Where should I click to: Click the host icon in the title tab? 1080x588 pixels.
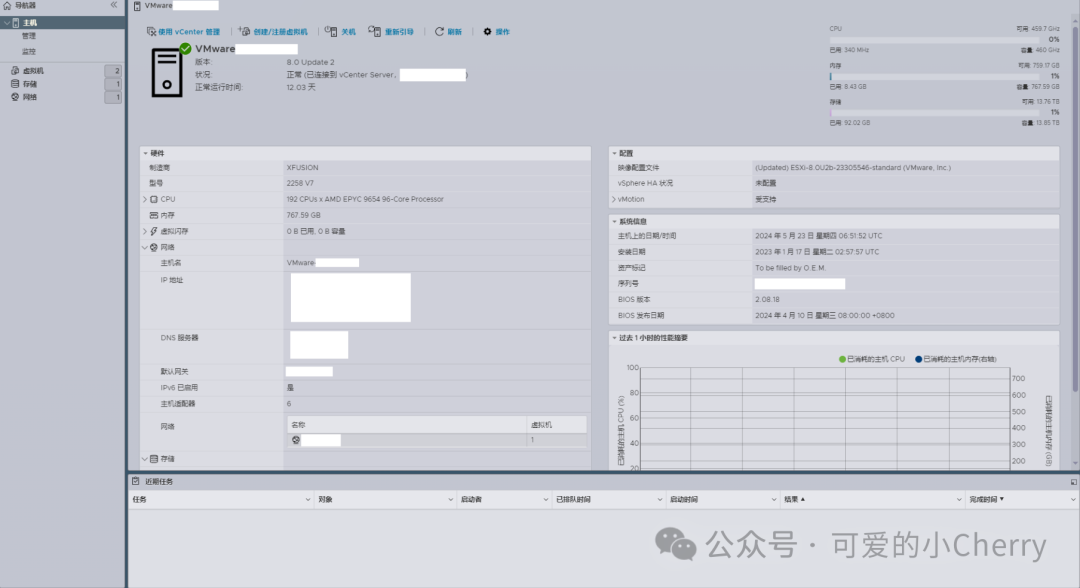[x=137, y=6]
